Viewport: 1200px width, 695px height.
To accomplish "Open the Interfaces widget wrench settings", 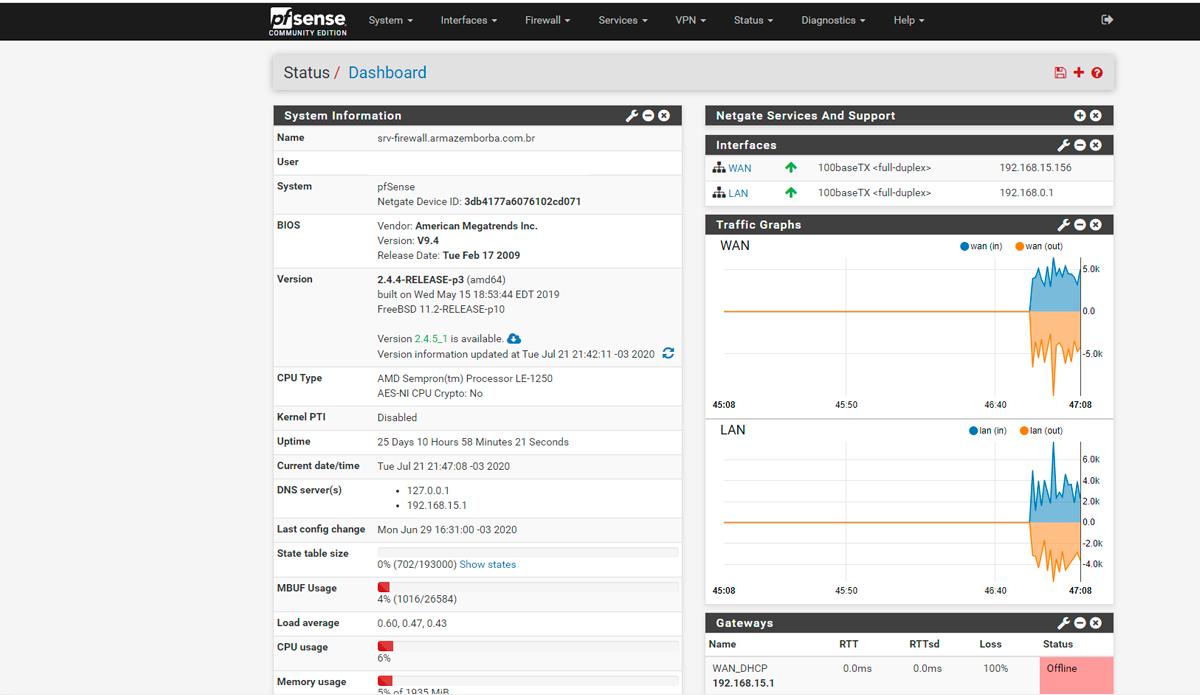I will 1064,145.
